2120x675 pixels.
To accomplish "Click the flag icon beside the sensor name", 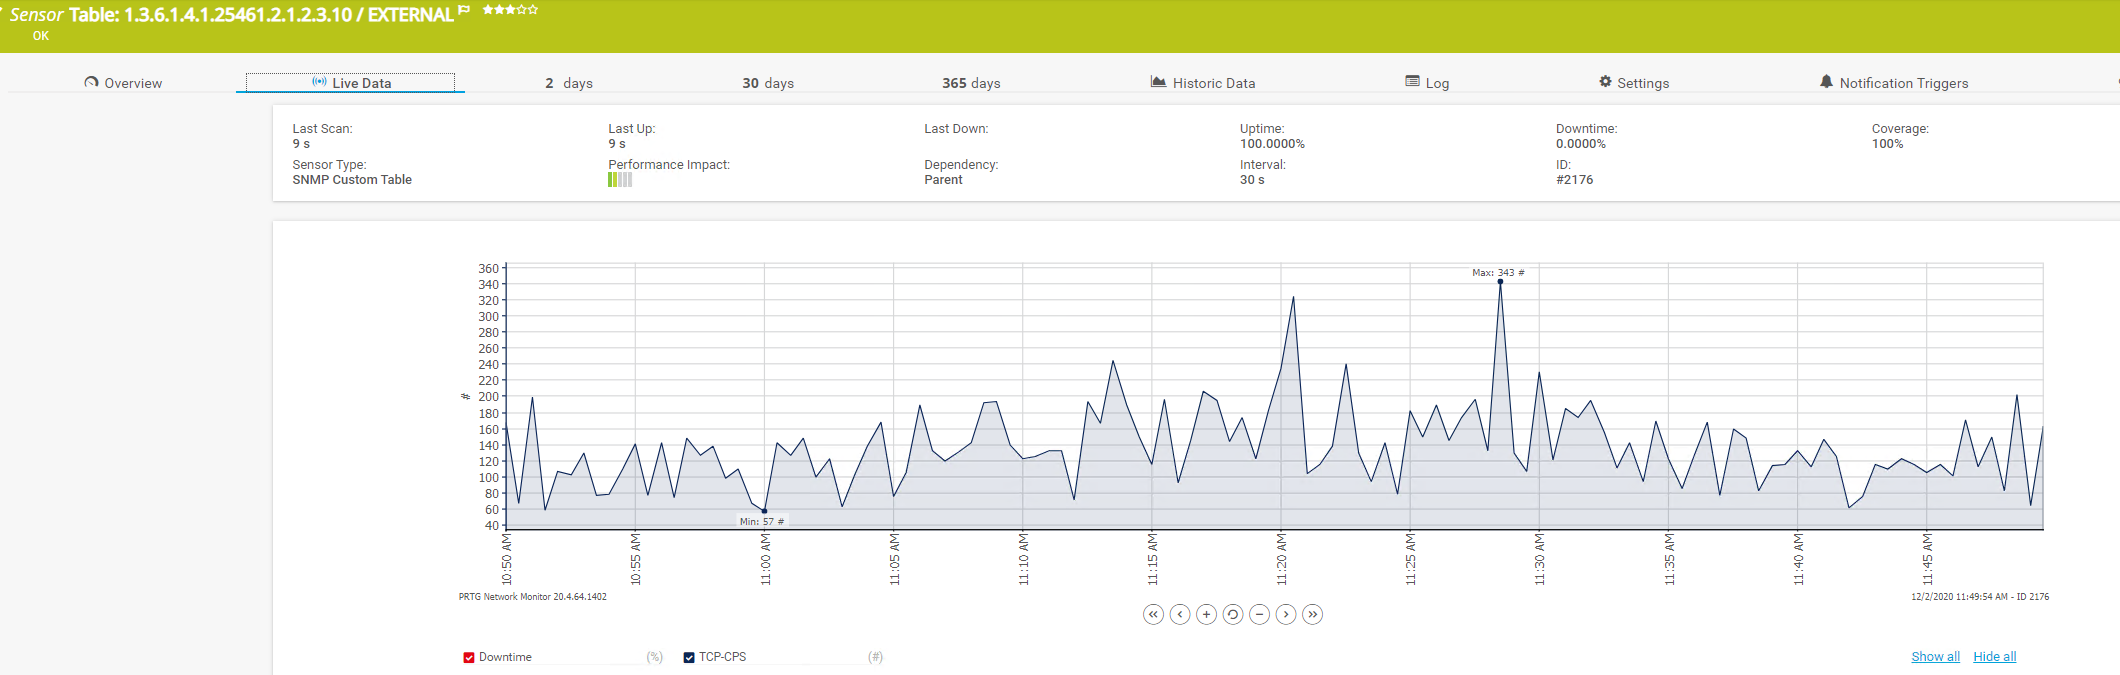I will pos(464,10).
